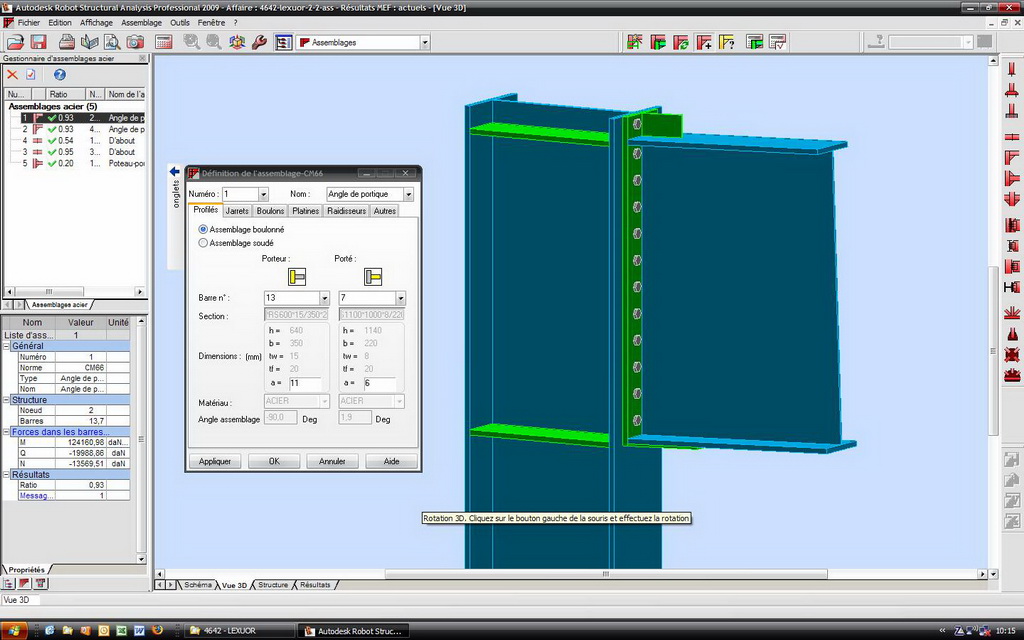Click the 'Annuler' button
This screenshot has width=1024, height=640.
point(332,461)
